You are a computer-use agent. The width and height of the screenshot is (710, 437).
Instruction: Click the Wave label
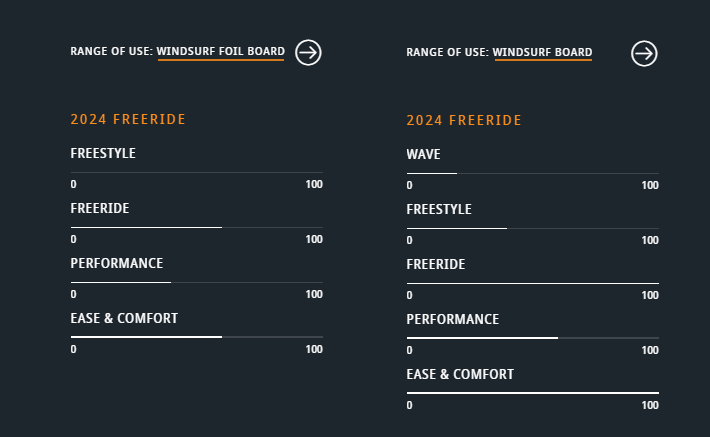(x=423, y=154)
